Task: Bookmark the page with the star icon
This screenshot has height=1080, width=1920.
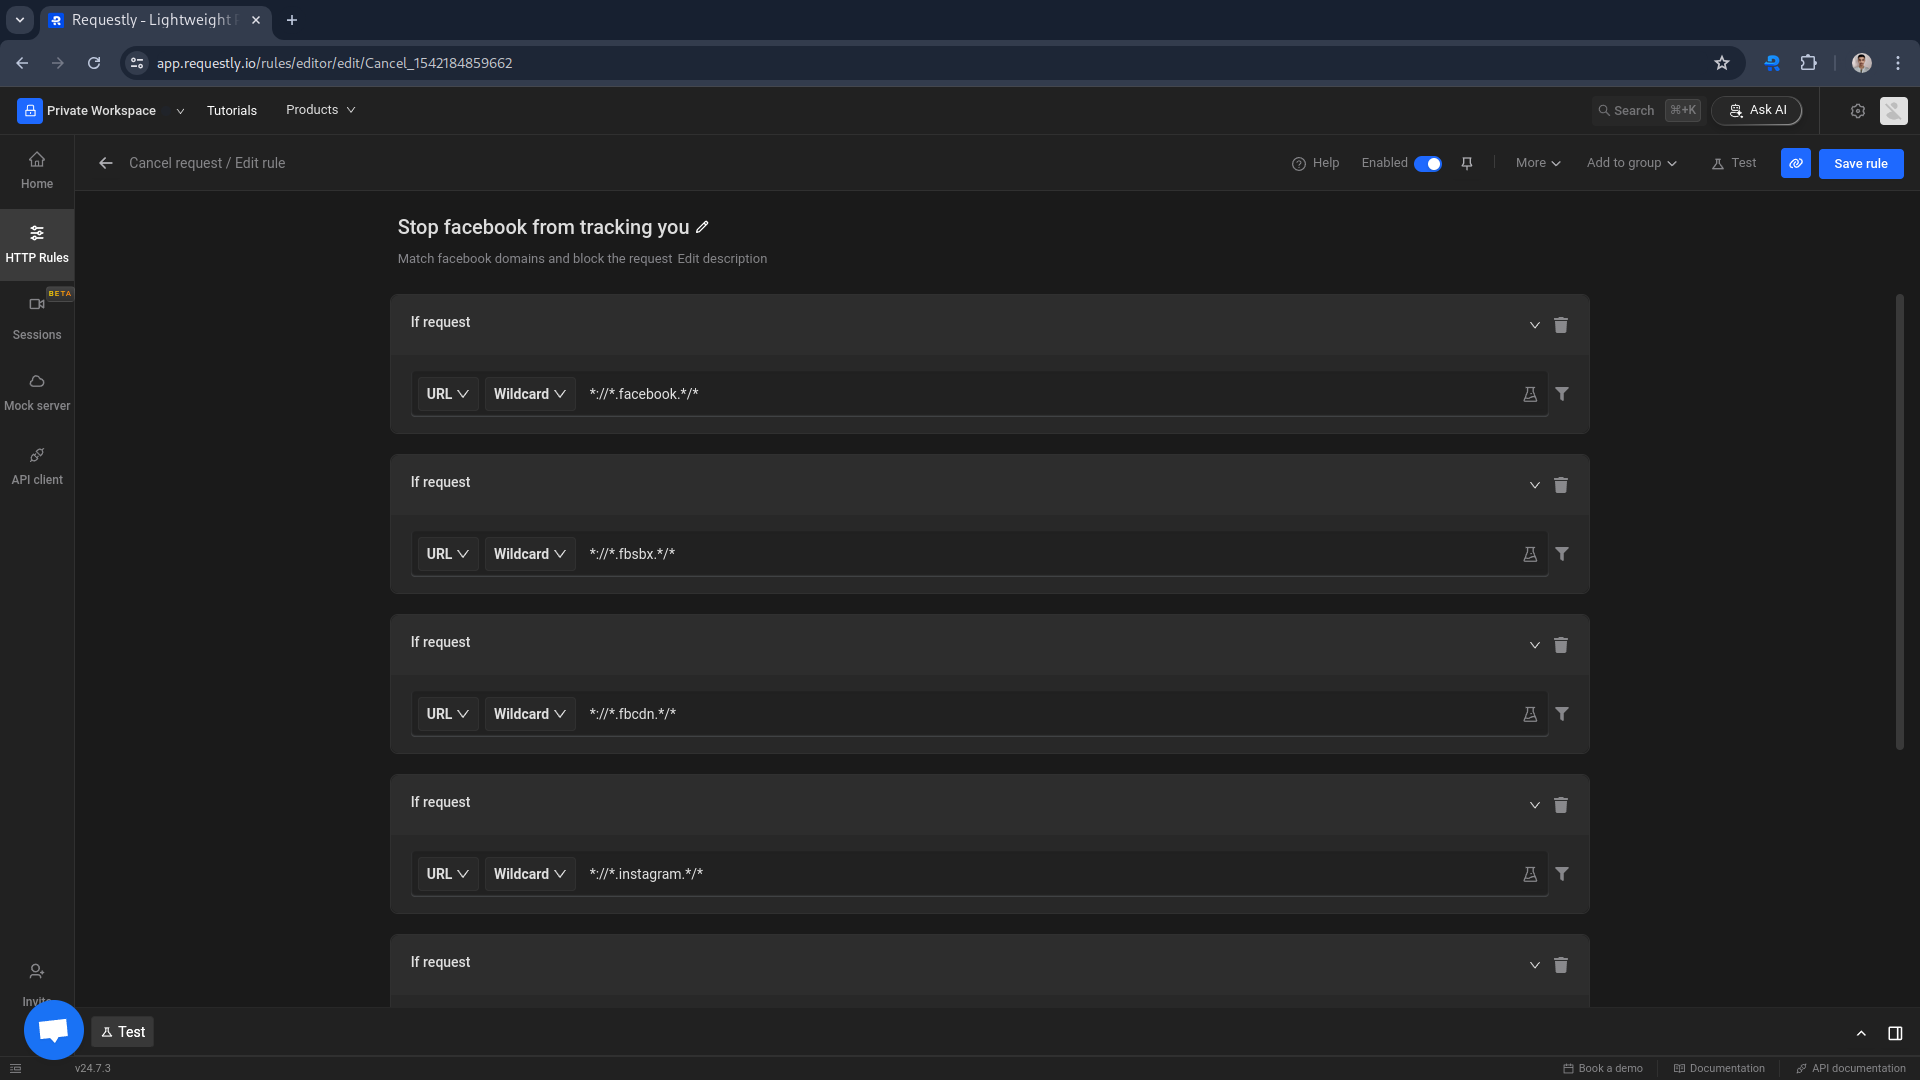Action: (1722, 62)
